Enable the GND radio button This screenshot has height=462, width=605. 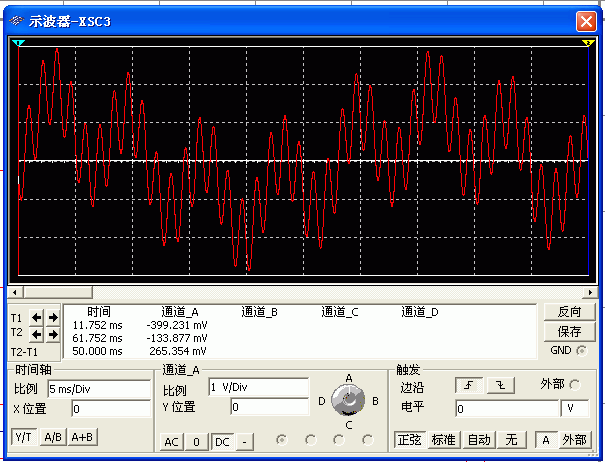[x=582, y=350]
